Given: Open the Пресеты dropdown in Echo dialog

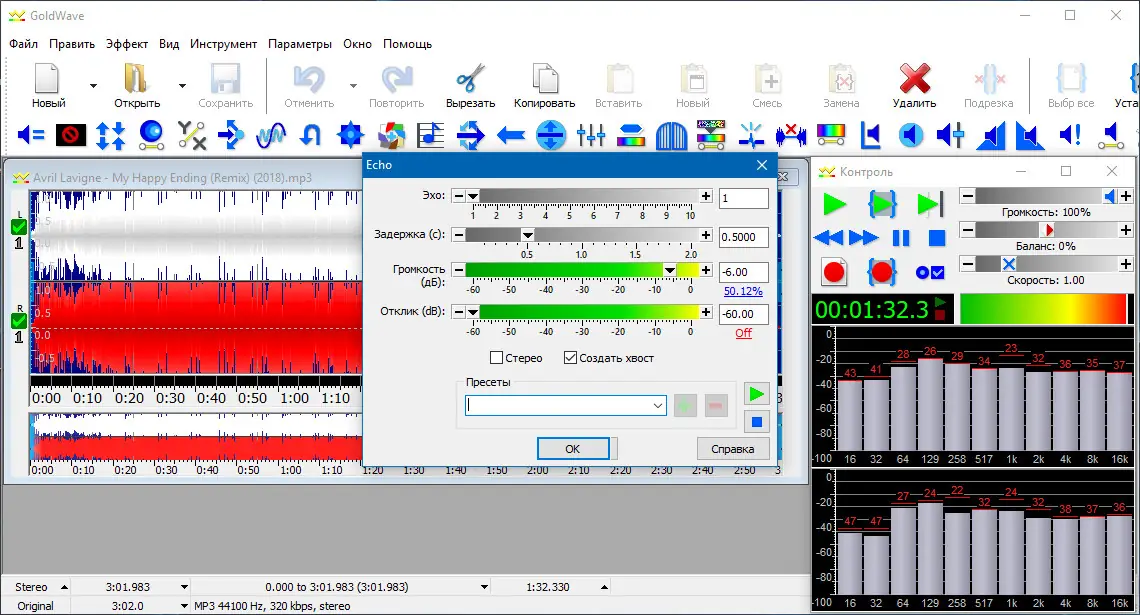Looking at the screenshot, I should coord(658,405).
